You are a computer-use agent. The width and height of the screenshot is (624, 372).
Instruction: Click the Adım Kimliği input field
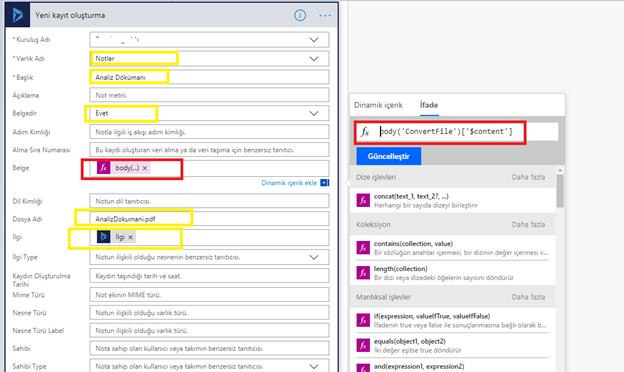(209, 132)
